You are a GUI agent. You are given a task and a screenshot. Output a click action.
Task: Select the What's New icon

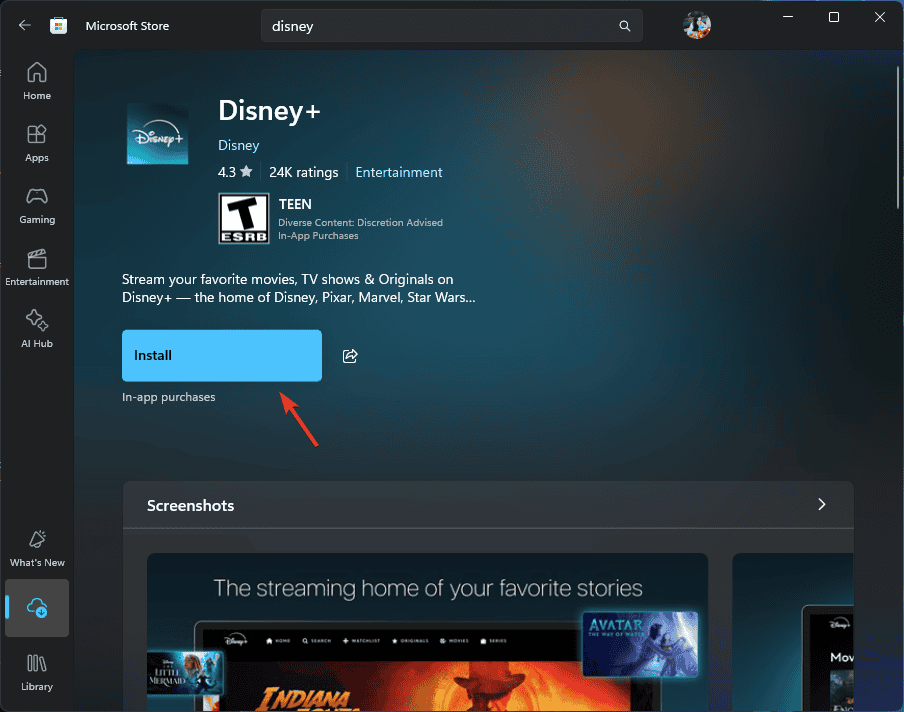(x=36, y=548)
